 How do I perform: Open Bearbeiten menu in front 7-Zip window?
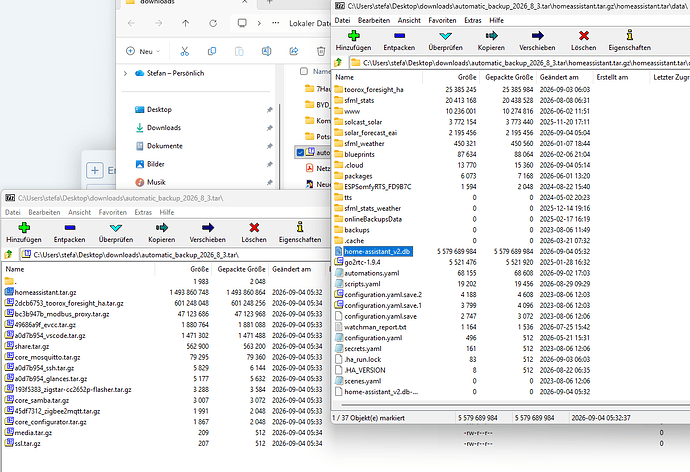point(374,20)
